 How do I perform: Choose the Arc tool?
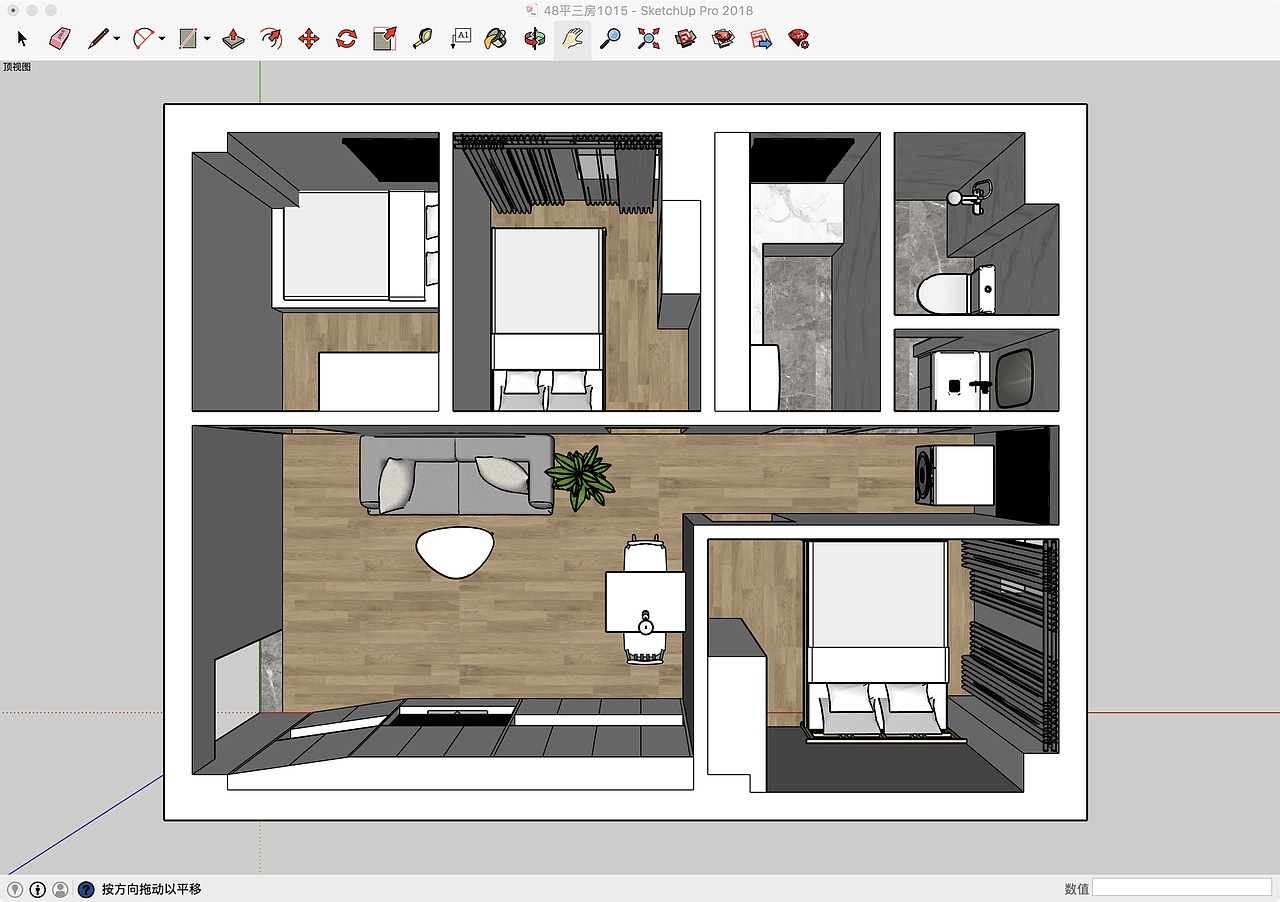[x=143, y=39]
